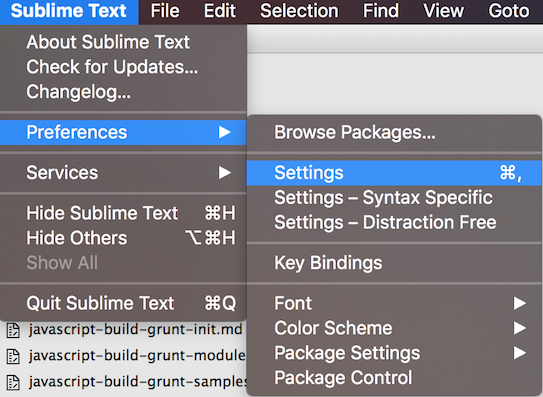
Task: Expand the Color Scheme submenu arrow
Action: (x=519, y=328)
